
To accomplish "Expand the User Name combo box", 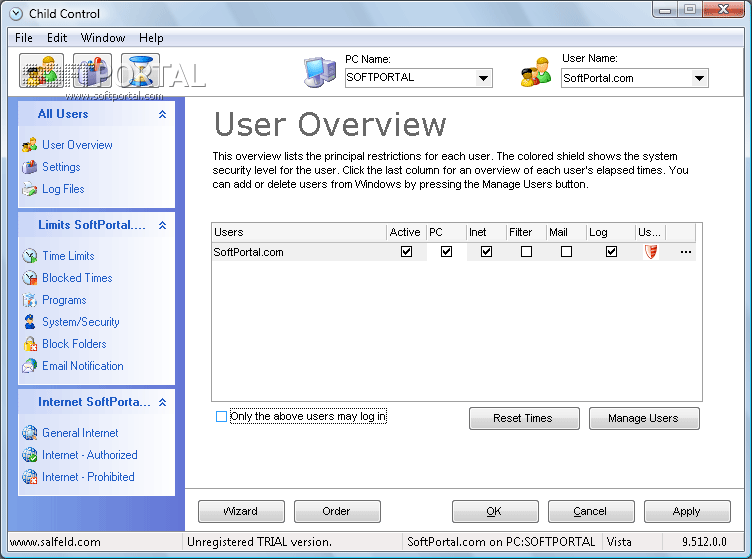I will [699, 78].
